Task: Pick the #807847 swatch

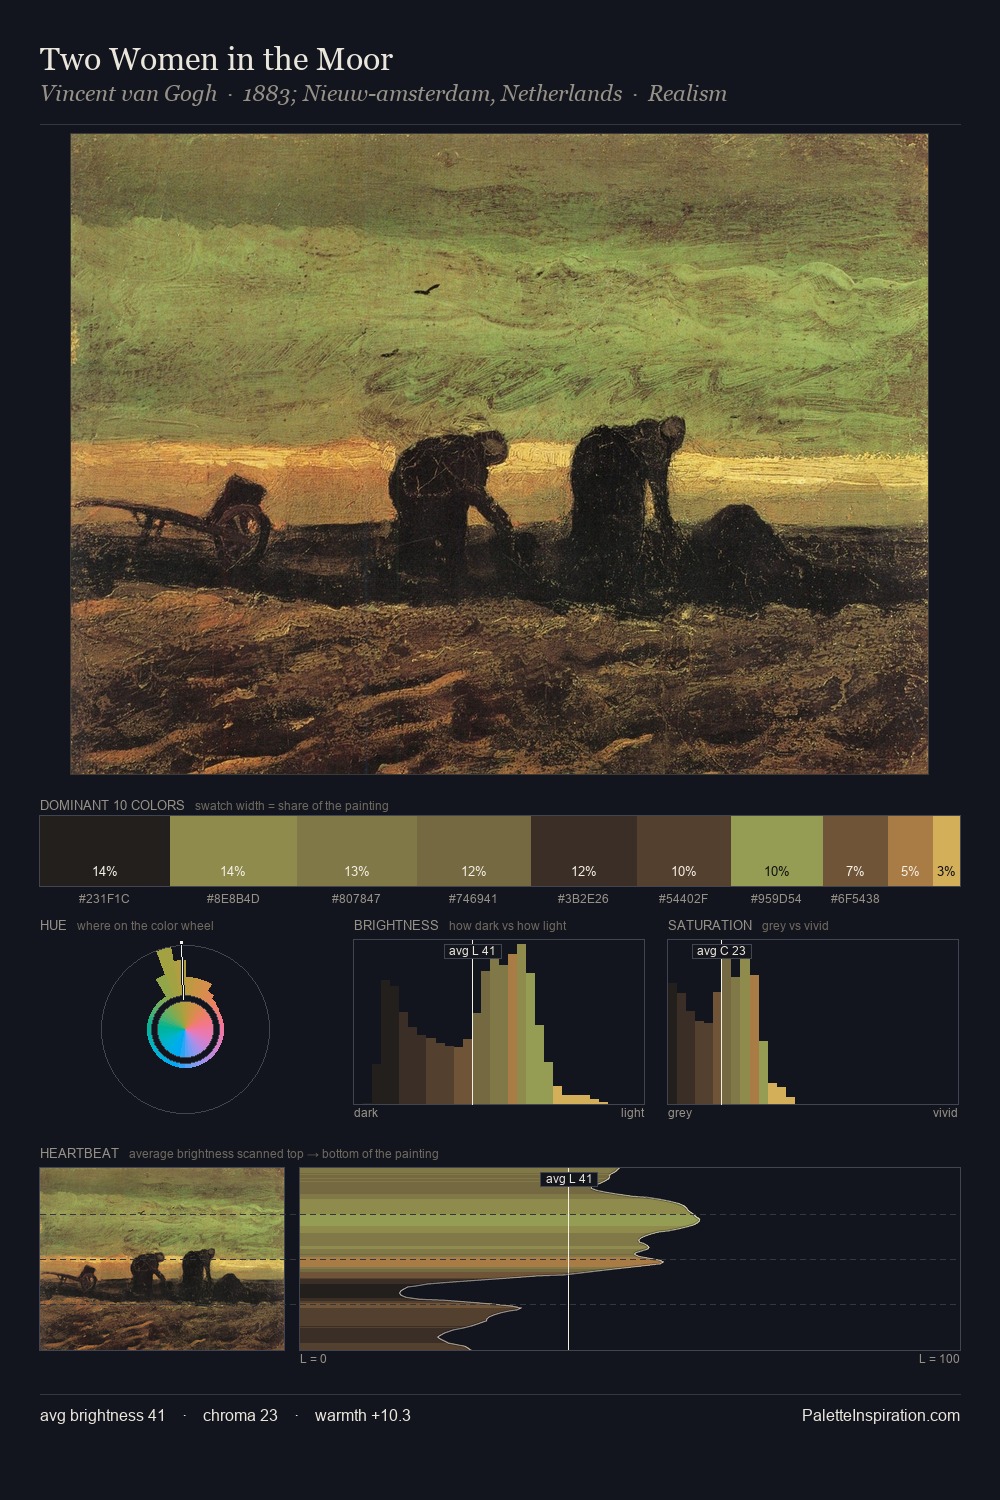Action: tap(357, 851)
